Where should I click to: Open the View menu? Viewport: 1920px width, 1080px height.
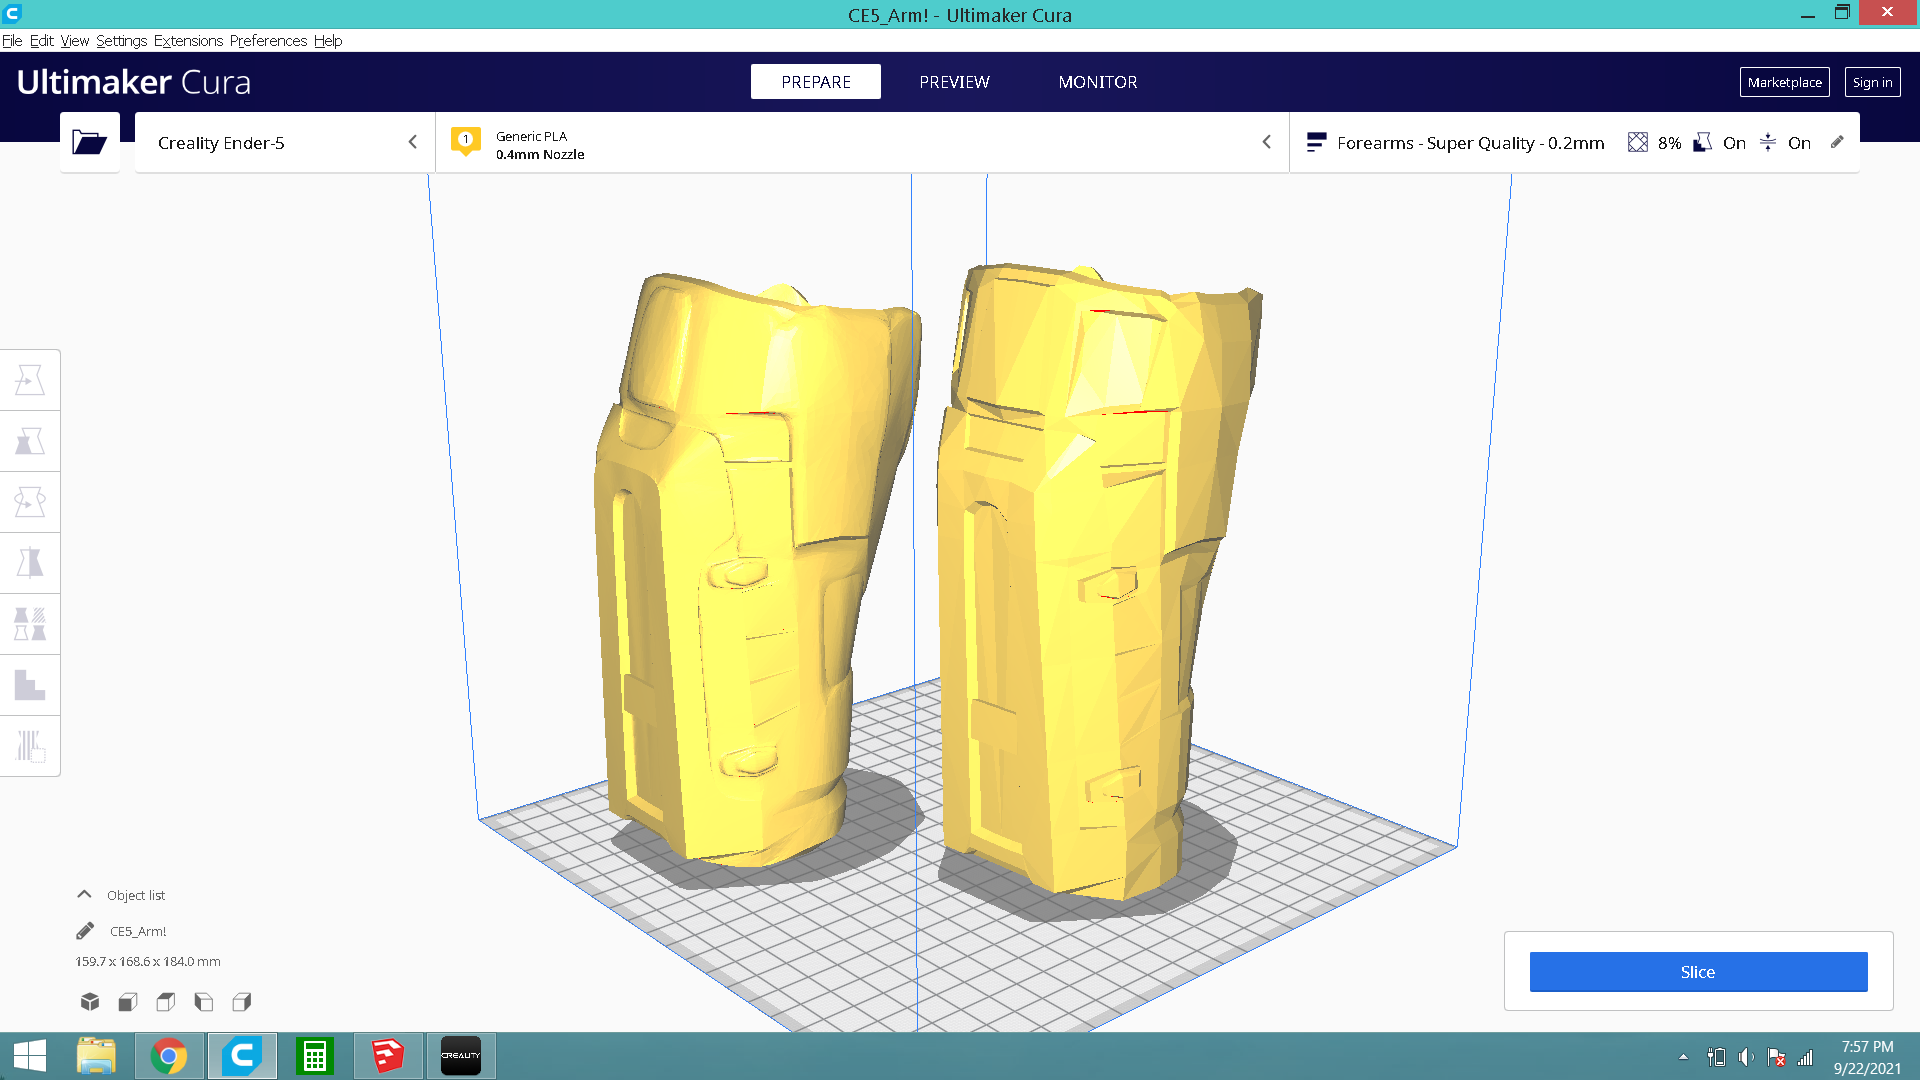tap(75, 41)
